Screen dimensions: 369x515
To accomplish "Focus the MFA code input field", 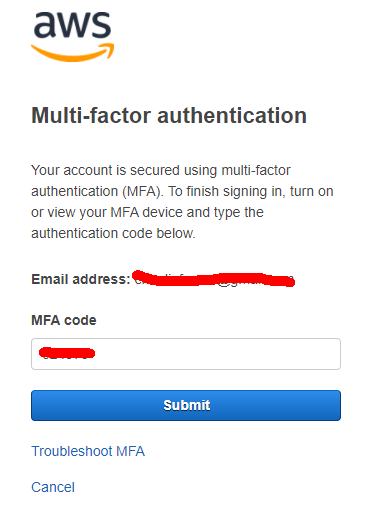I will 186,354.
